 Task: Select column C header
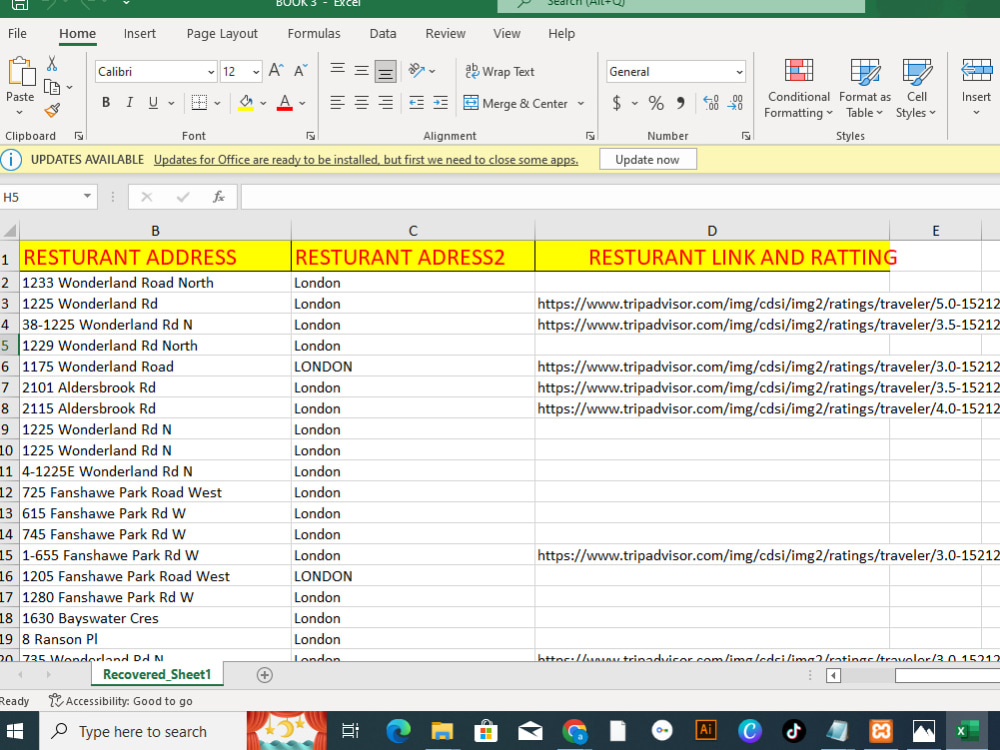point(413,230)
